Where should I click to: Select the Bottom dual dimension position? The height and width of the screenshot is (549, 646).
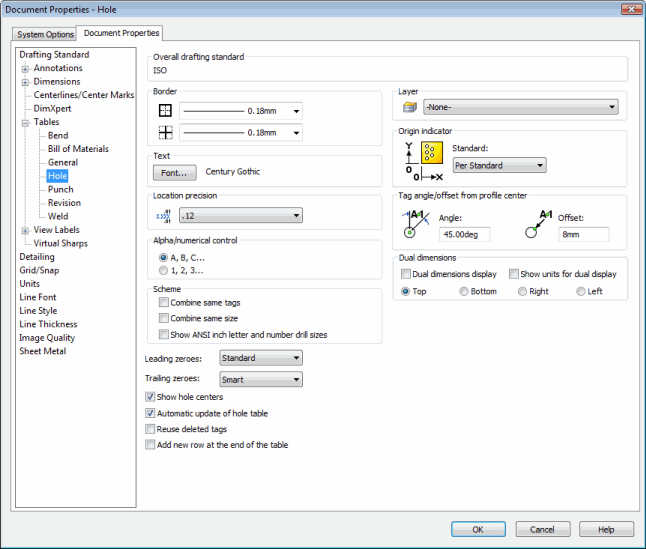(x=464, y=291)
